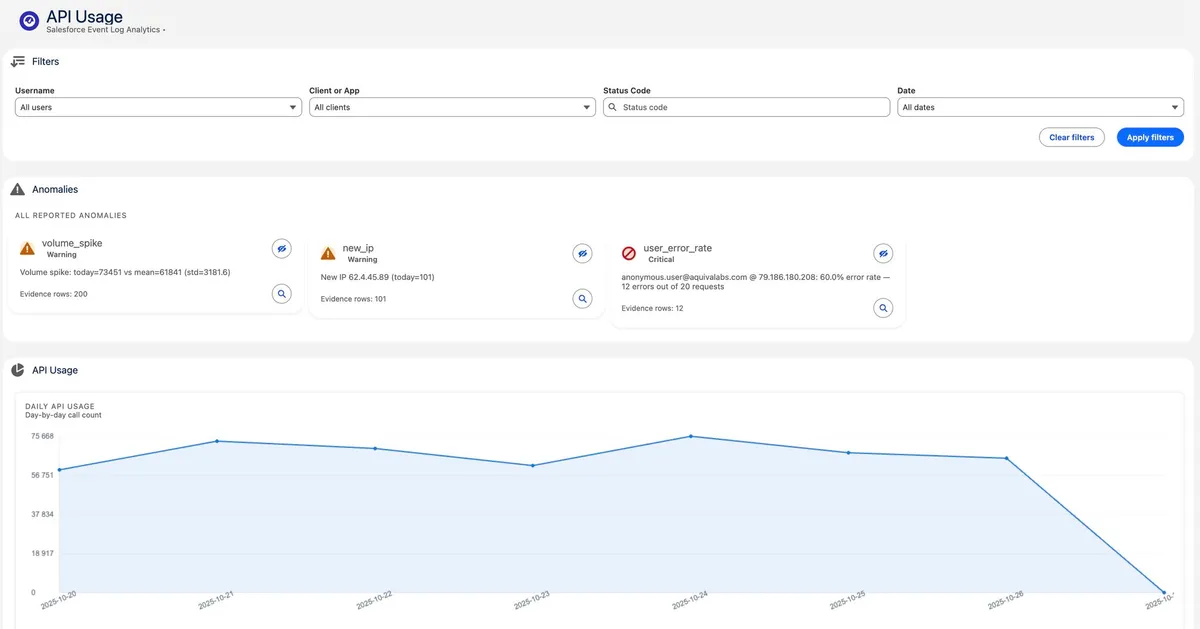This screenshot has width=1200, height=629.
Task: Click the volume spike description with mean=61841
Action: [125, 272]
